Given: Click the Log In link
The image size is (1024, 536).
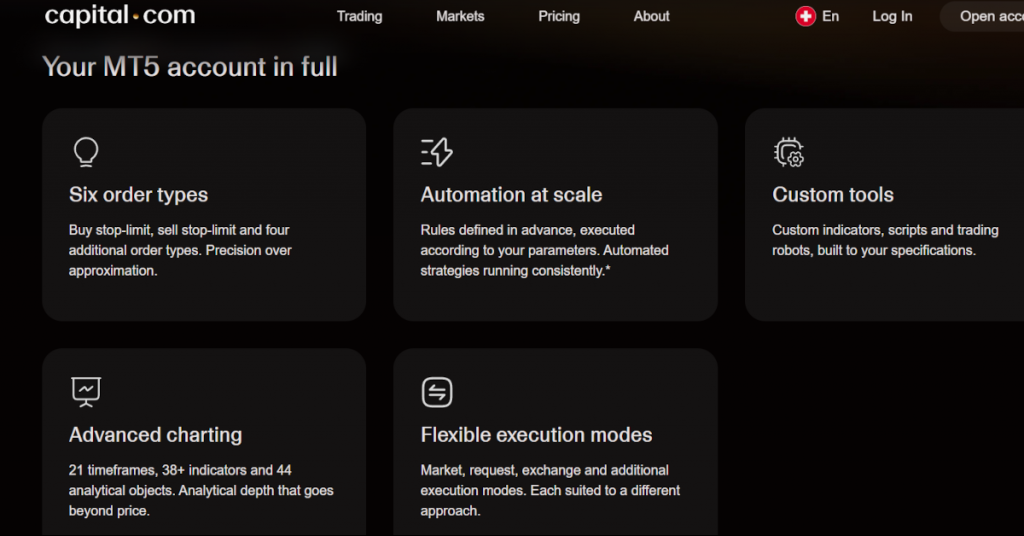Looking at the screenshot, I should point(892,16).
